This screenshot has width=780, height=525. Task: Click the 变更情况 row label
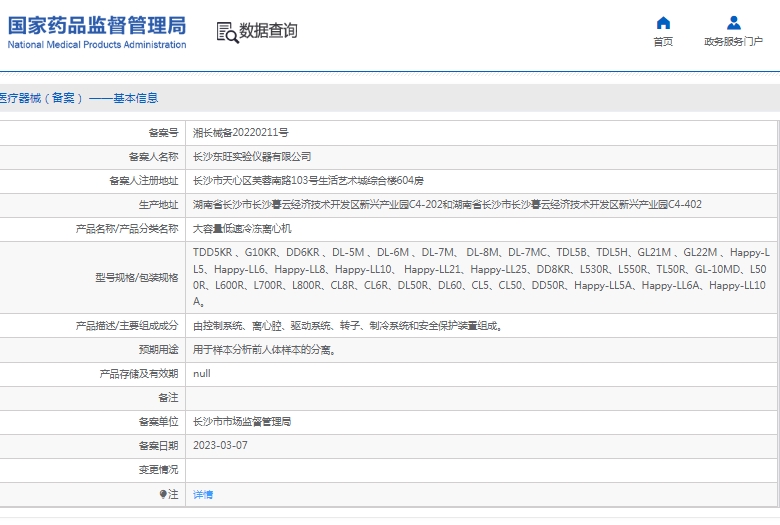[159, 470]
